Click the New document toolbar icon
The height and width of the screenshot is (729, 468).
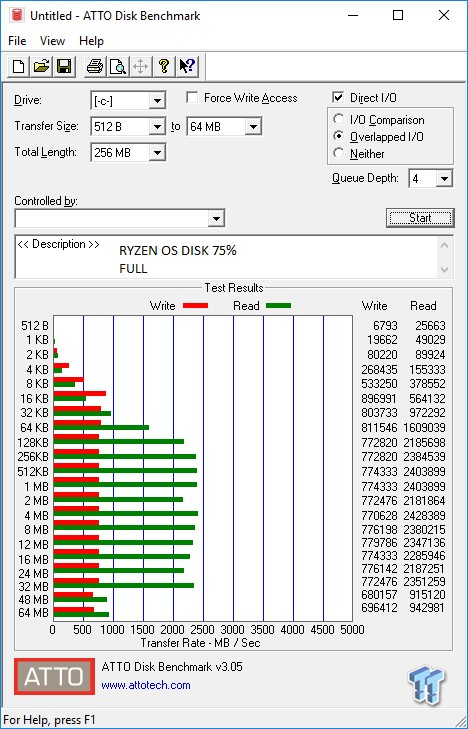[x=19, y=66]
